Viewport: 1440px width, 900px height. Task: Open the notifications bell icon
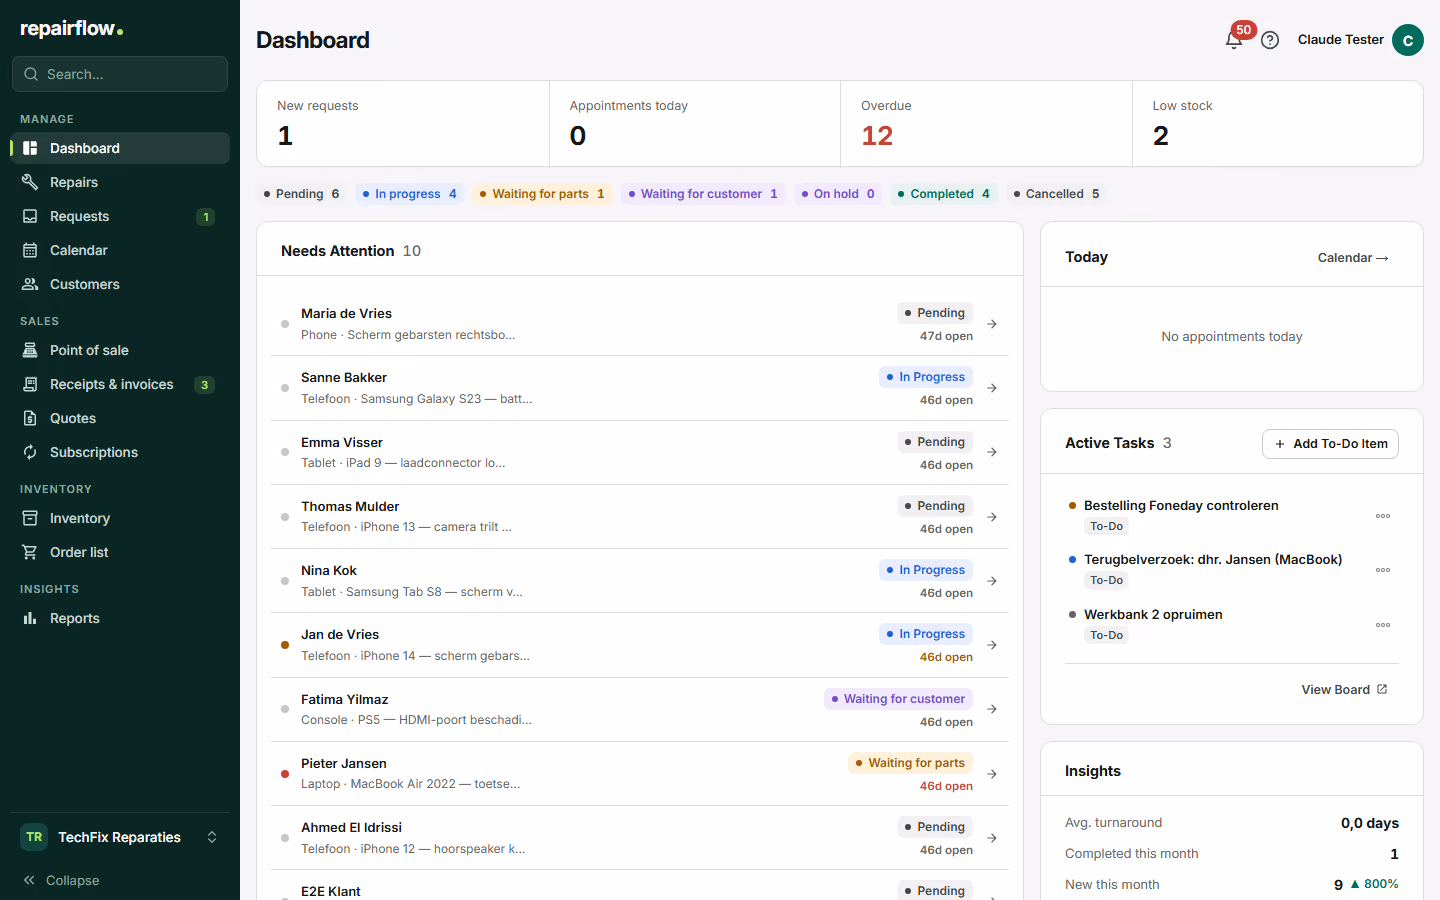coord(1234,40)
